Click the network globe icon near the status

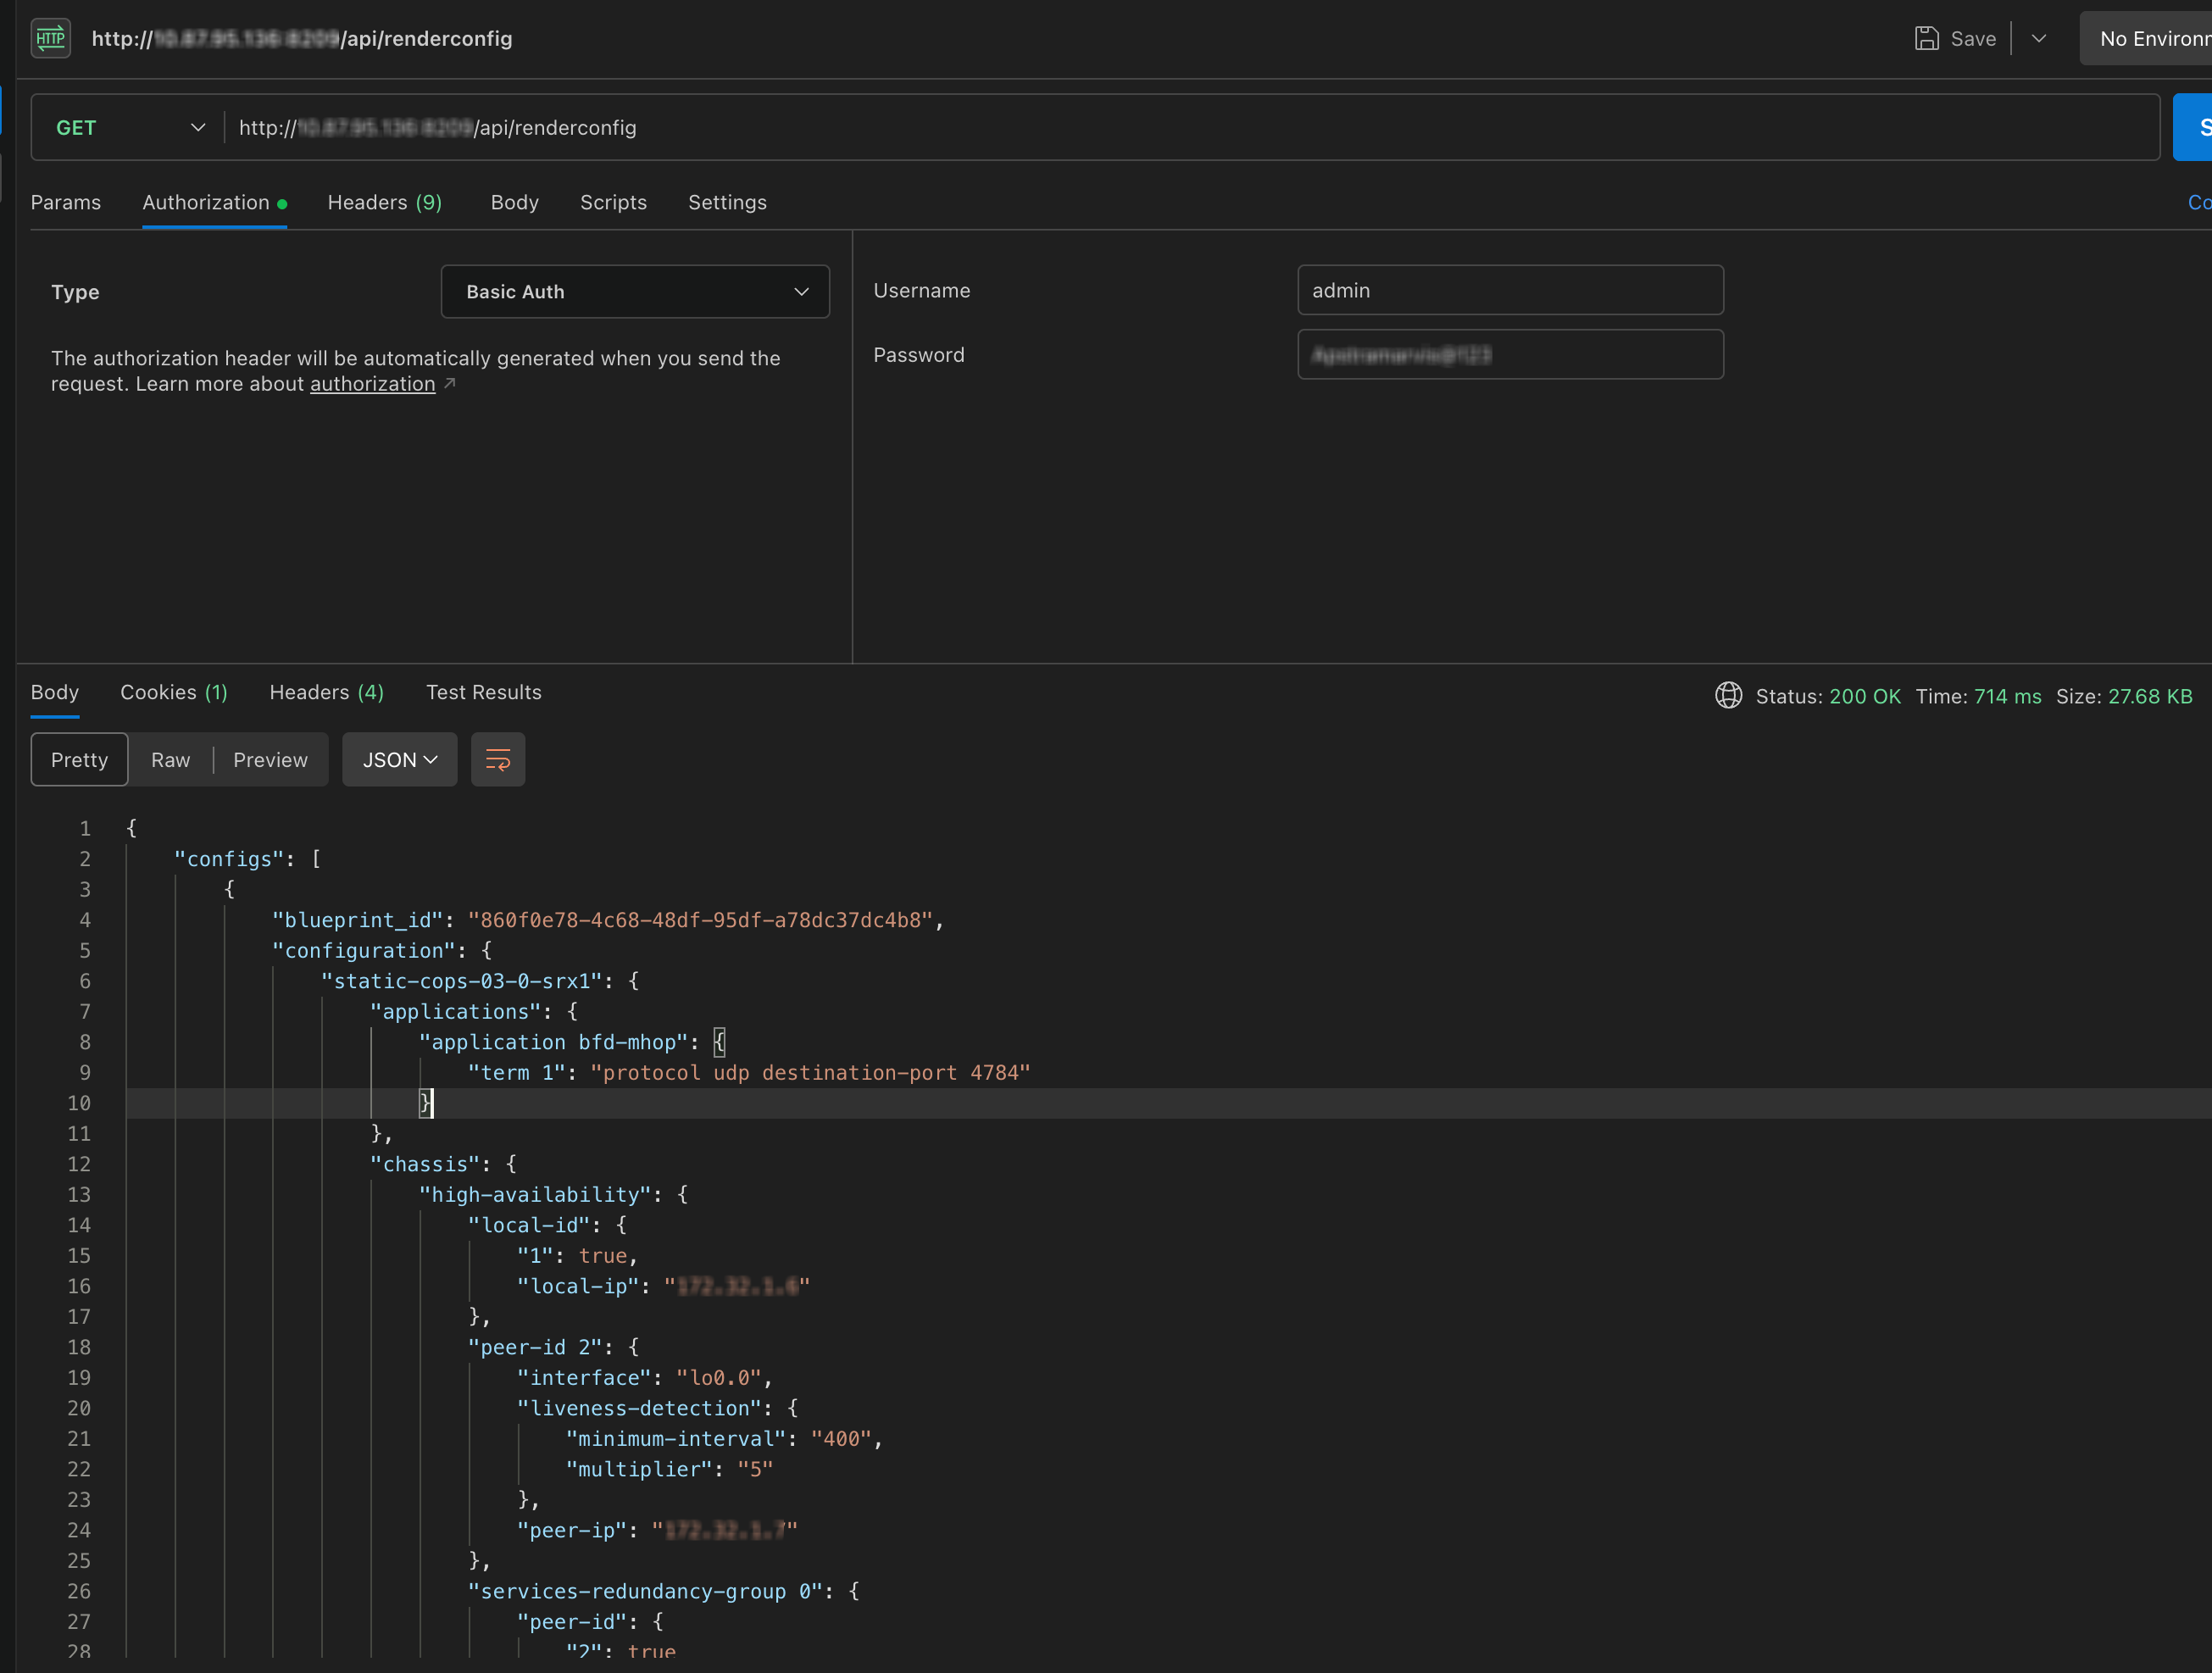point(1729,695)
